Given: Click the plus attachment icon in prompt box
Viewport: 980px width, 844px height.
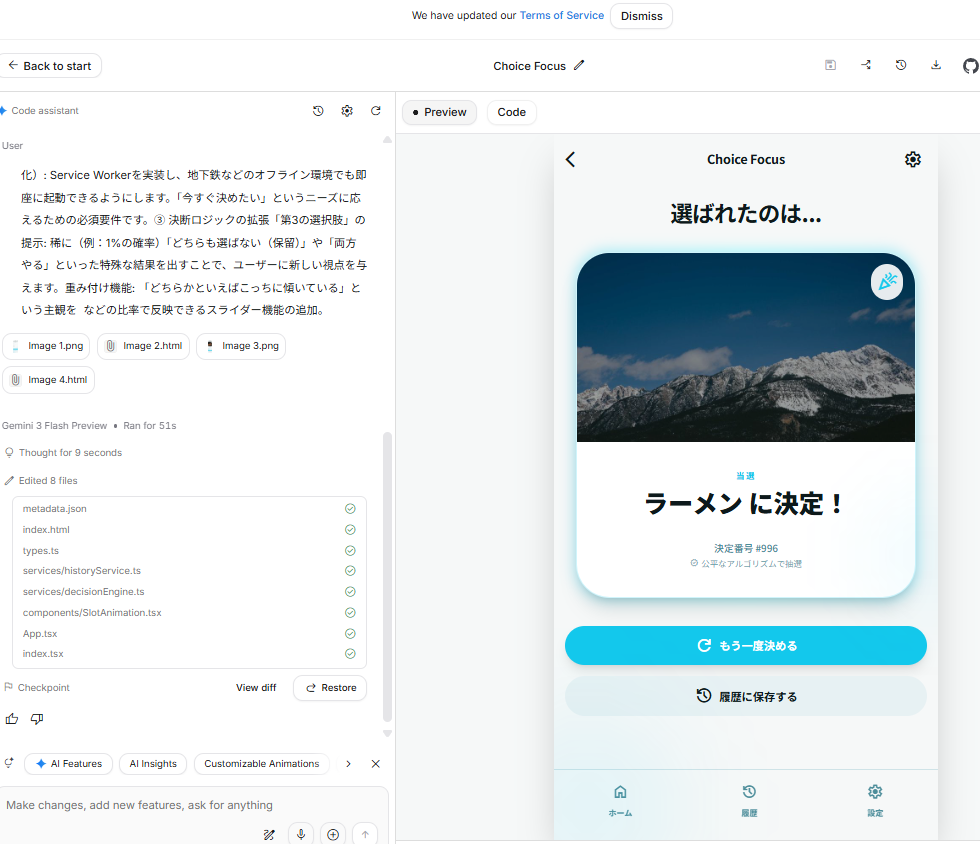Looking at the screenshot, I should click(x=333, y=835).
